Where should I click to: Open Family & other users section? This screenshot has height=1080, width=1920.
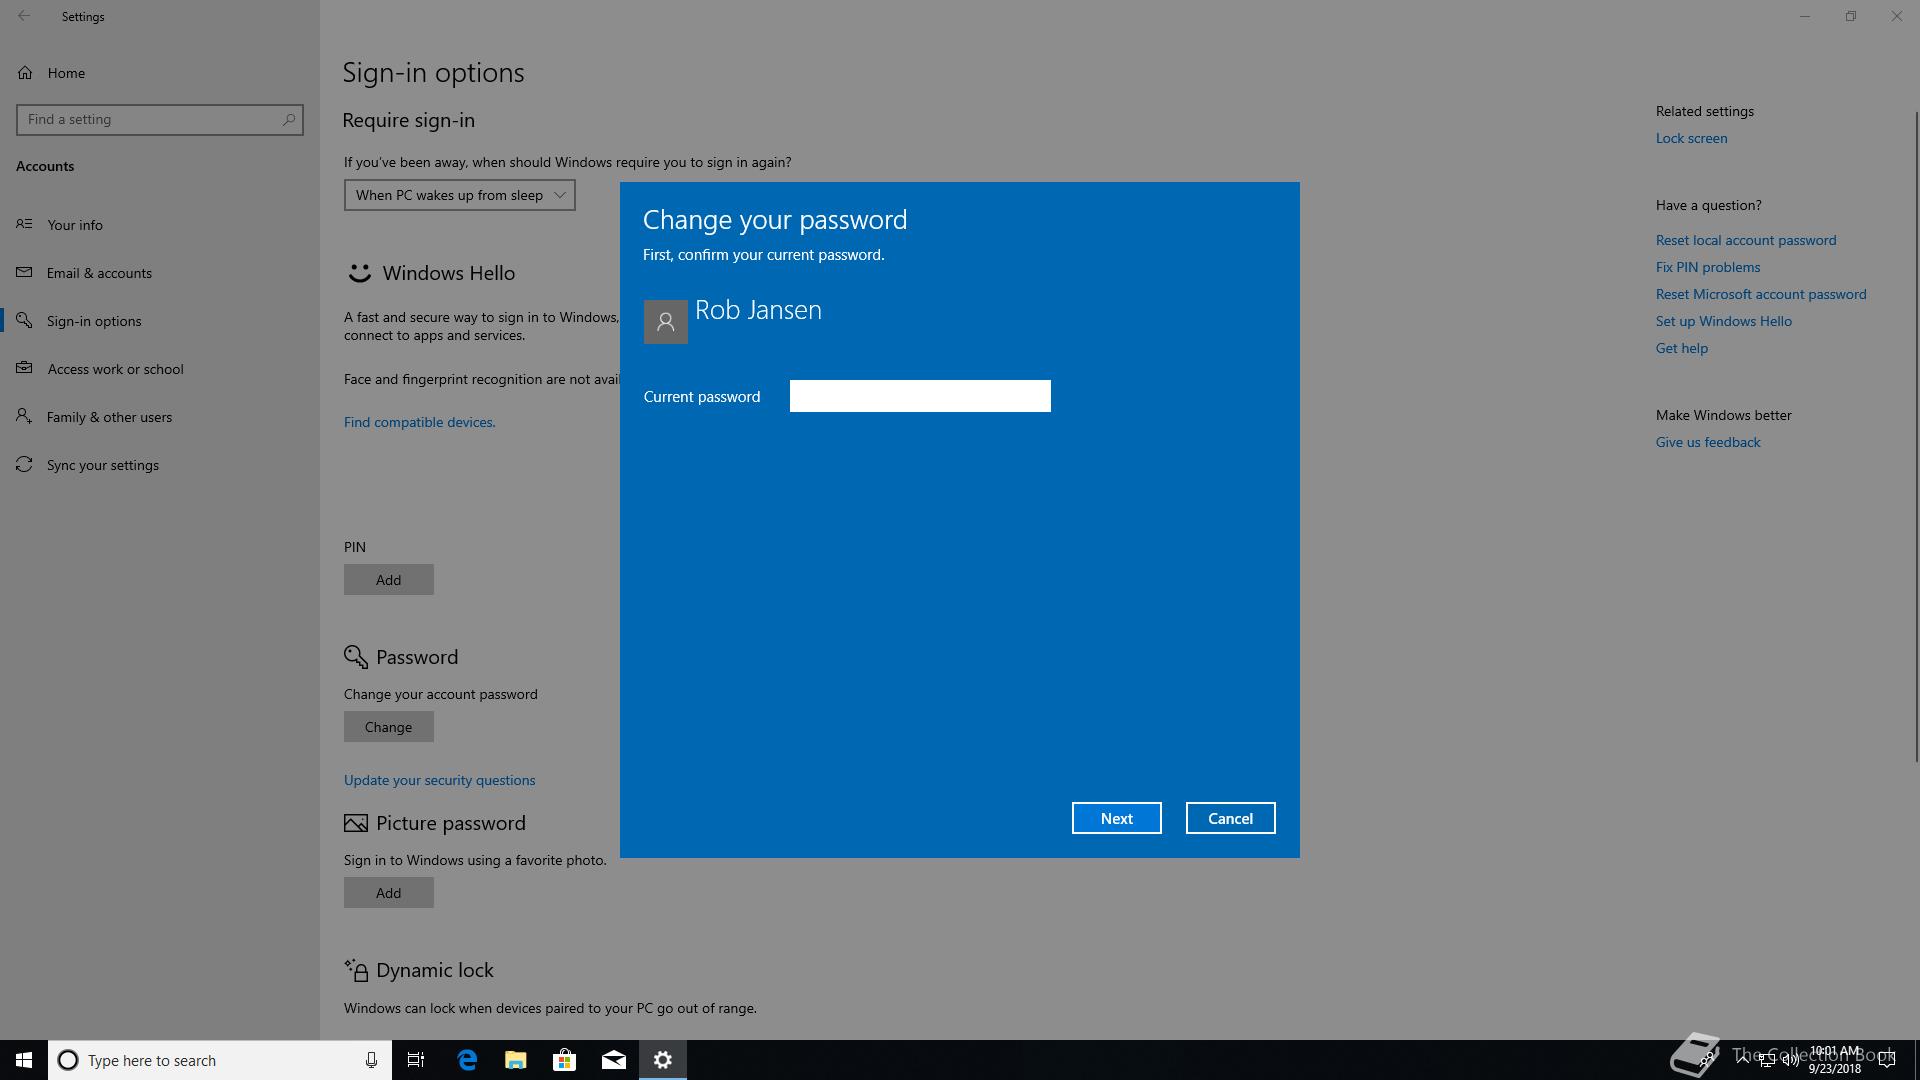[109, 417]
